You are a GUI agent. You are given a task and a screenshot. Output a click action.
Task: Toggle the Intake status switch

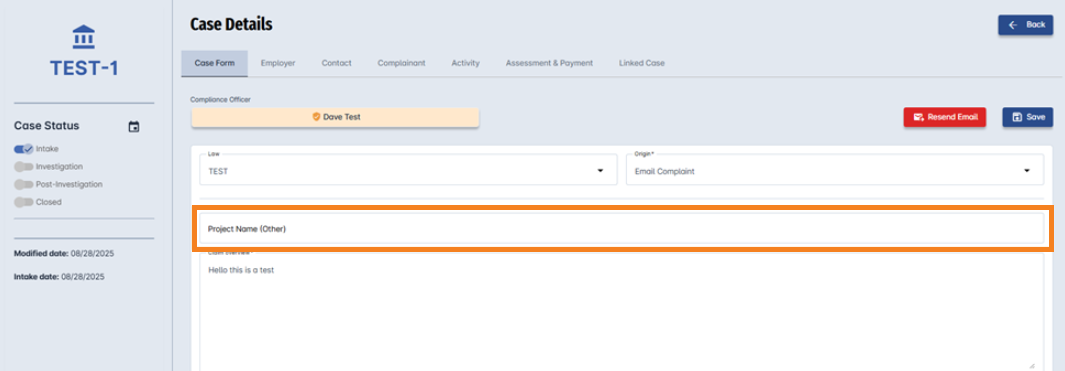[x=24, y=149]
